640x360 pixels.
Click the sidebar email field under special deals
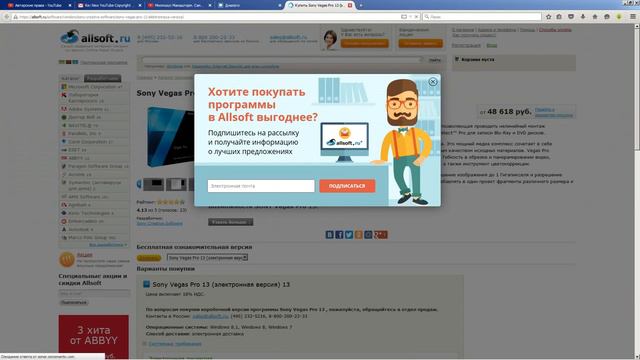tap(94, 293)
